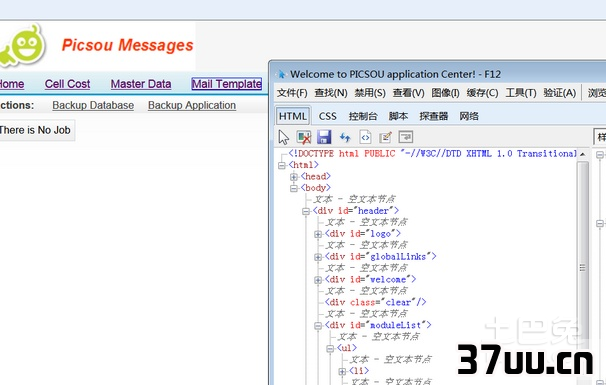Screen dimensions: 606x385
Task: Select the <!DOCTYPE html PUBLIC line
Action: click(x=432, y=154)
